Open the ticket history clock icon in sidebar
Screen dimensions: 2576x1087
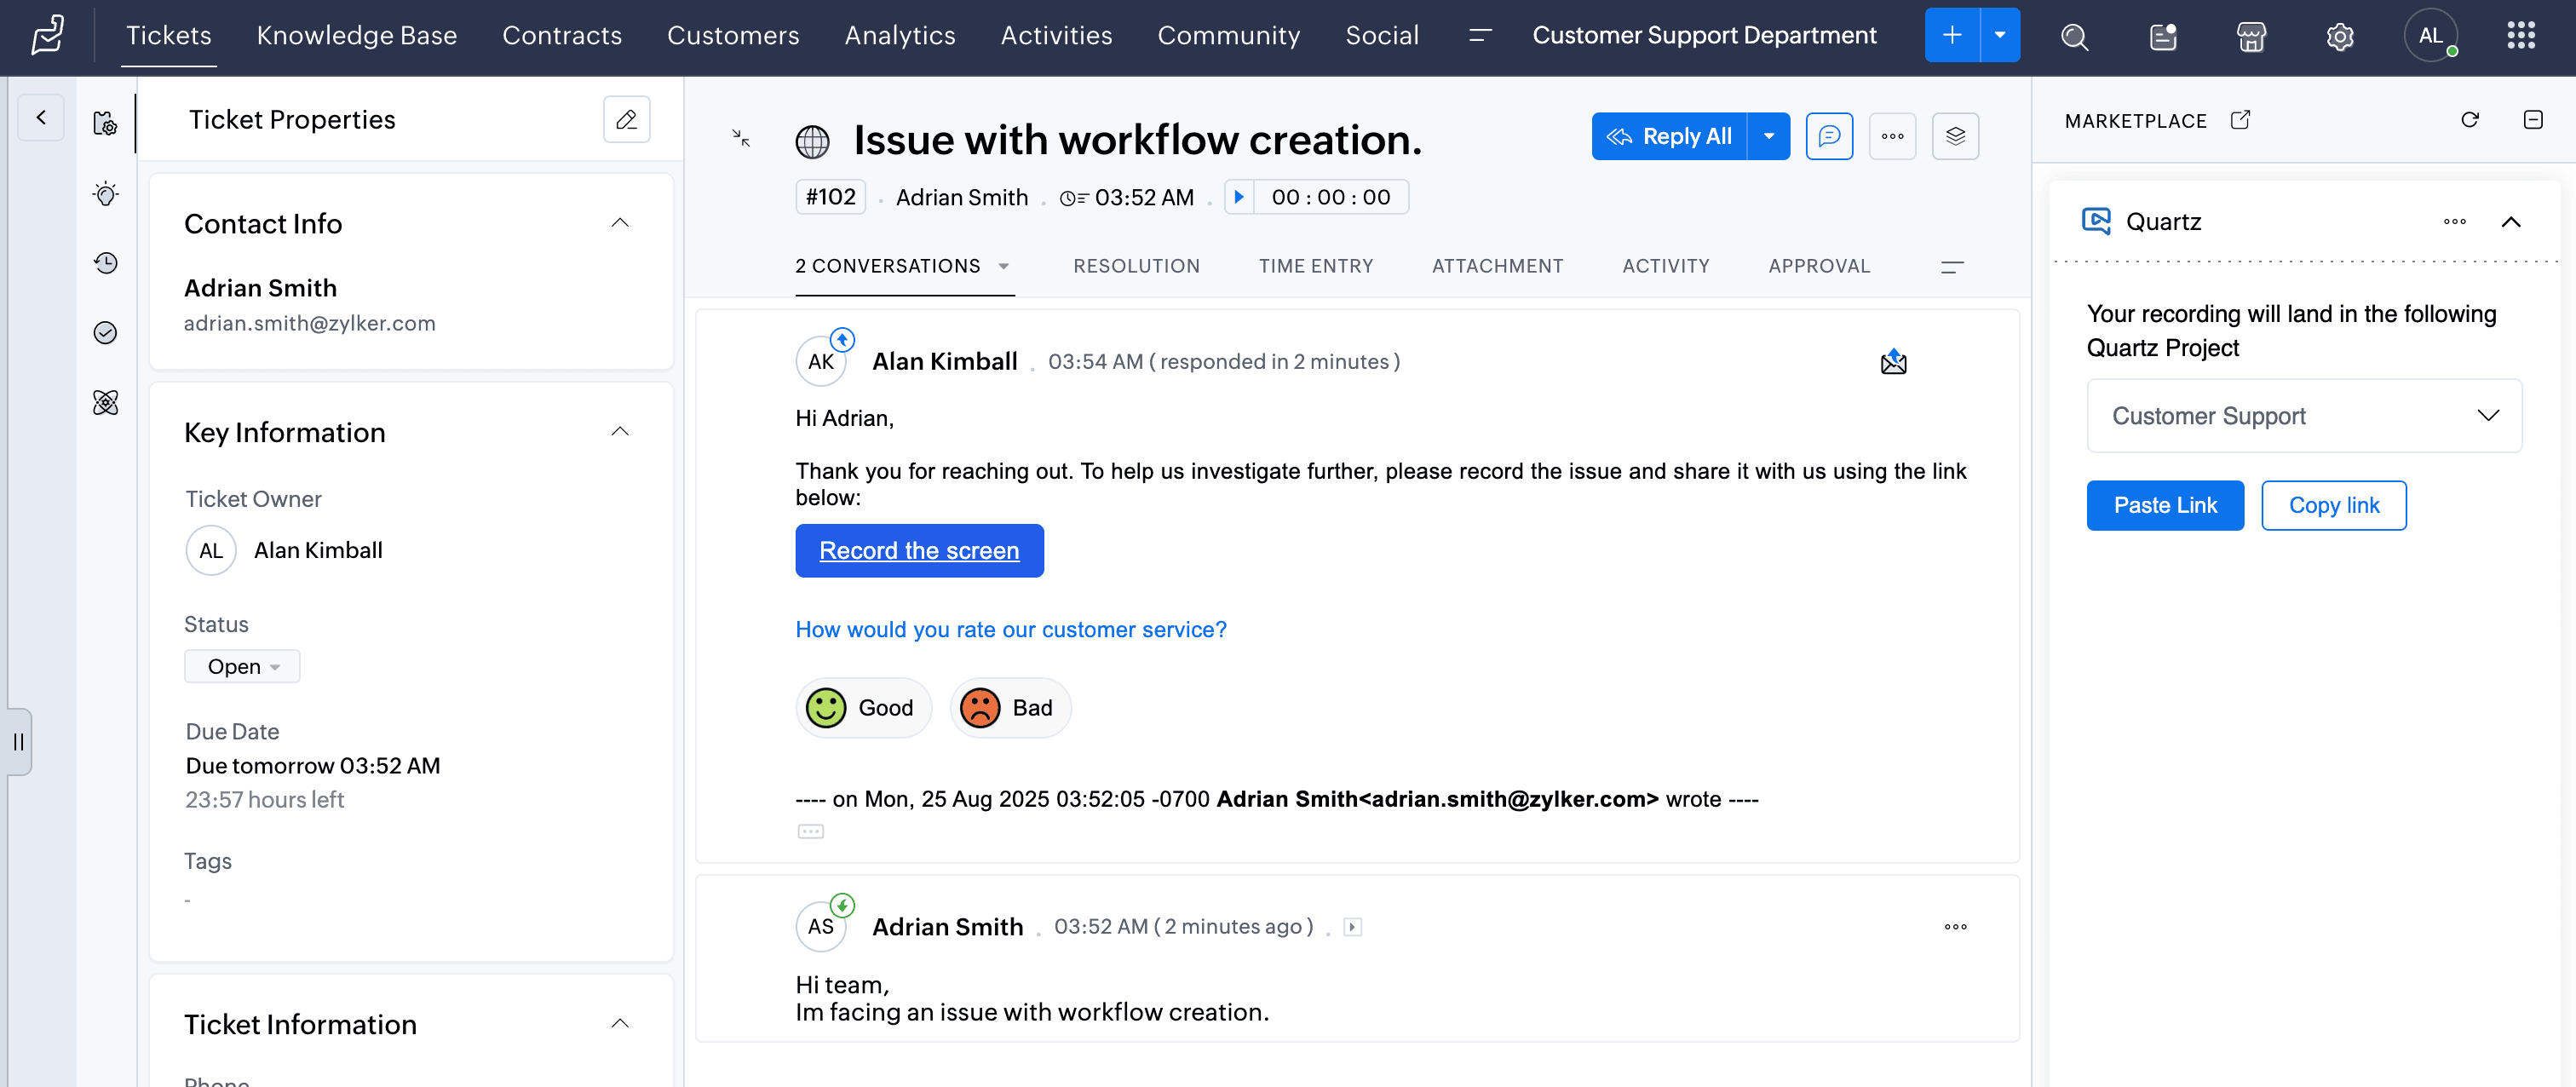105,263
